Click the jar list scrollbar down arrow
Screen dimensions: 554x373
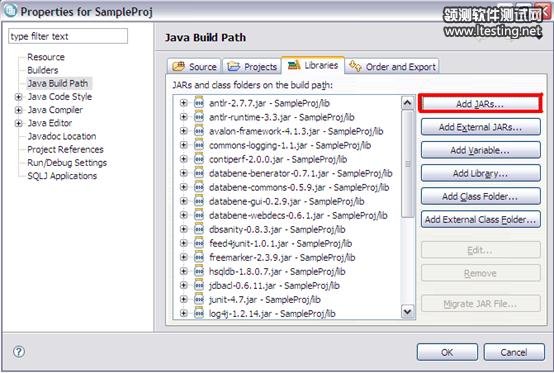pyautogui.click(x=407, y=312)
